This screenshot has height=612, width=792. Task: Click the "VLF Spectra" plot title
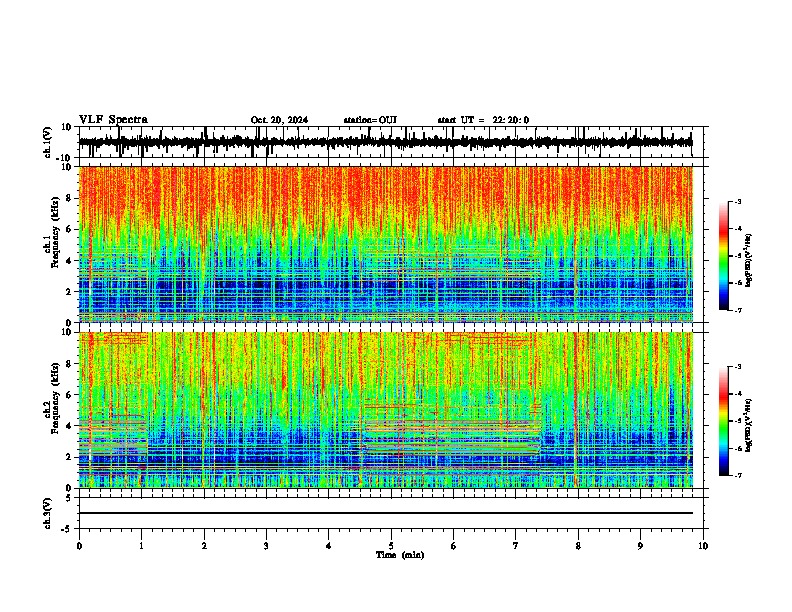(x=113, y=120)
